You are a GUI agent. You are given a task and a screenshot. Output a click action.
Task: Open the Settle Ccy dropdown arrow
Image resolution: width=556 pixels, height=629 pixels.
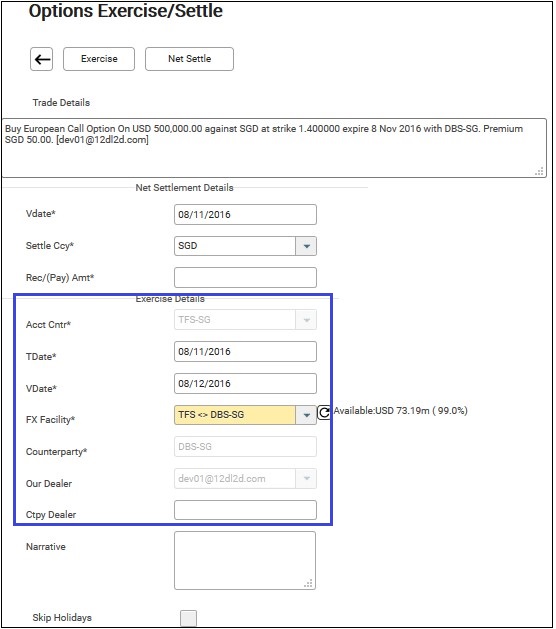click(x=306, y=246)
